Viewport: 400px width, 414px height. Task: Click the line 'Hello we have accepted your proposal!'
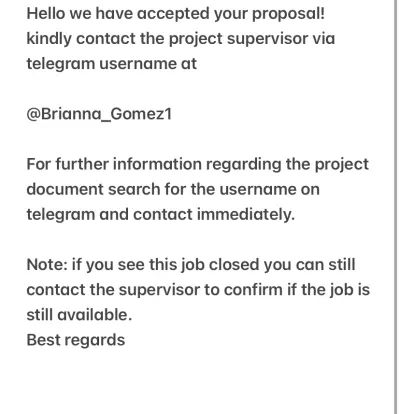pos(175,14)
